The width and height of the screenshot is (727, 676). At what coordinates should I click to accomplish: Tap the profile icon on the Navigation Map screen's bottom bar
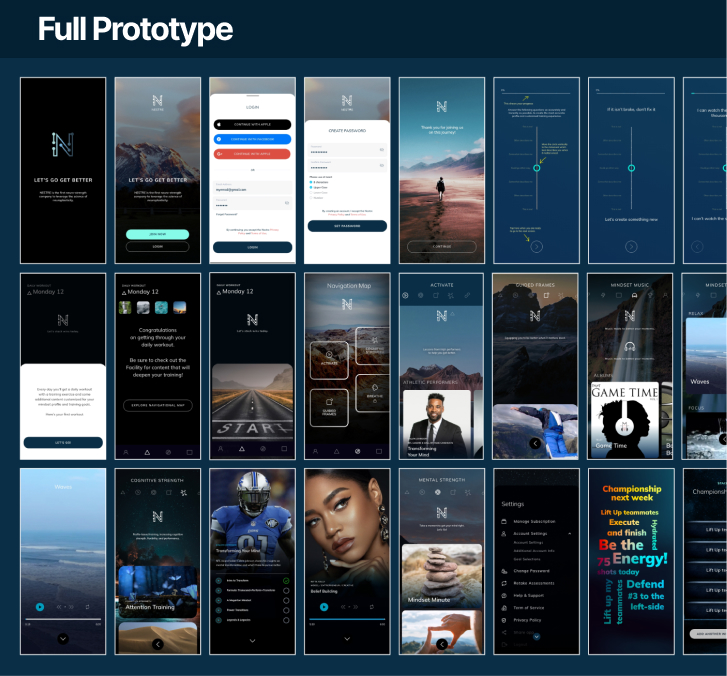tap(315, 451)
